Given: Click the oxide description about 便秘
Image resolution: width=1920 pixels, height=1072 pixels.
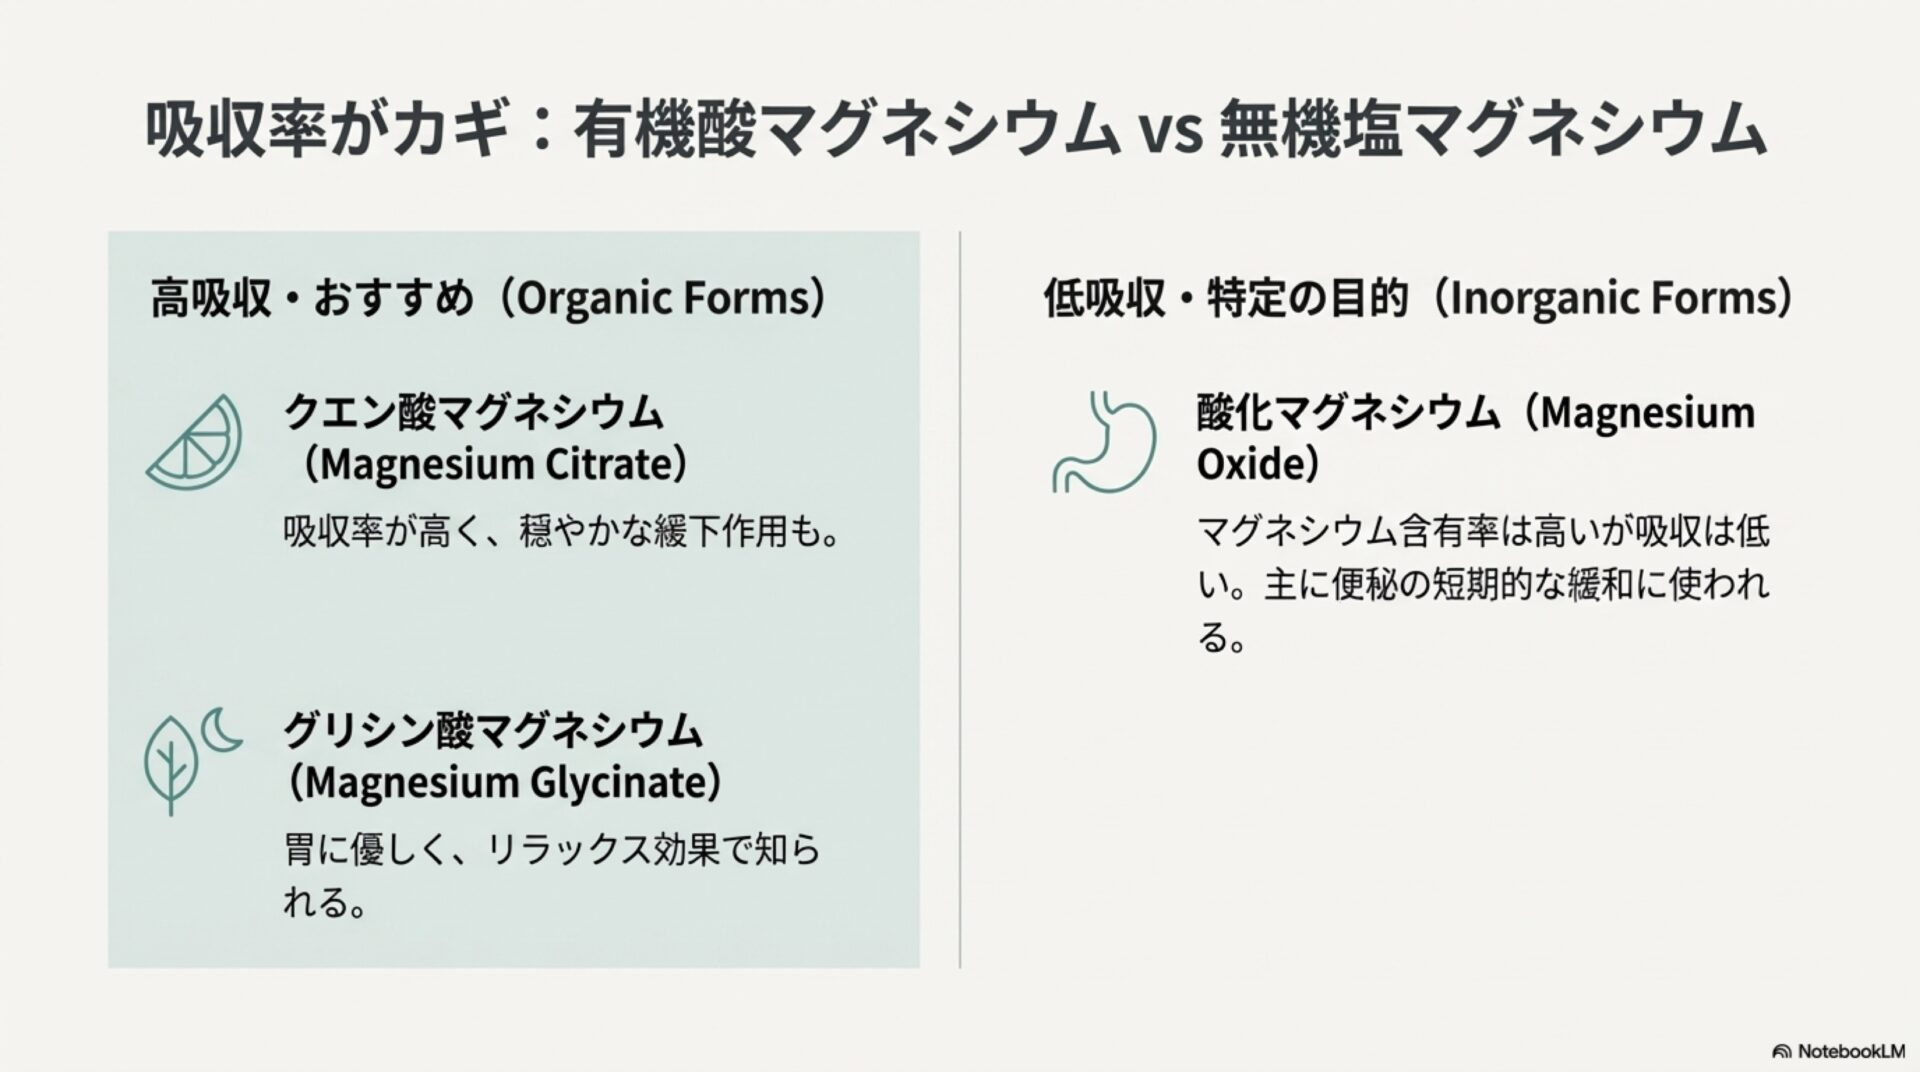Looking at the screenshot, I should click(1483, 584).
